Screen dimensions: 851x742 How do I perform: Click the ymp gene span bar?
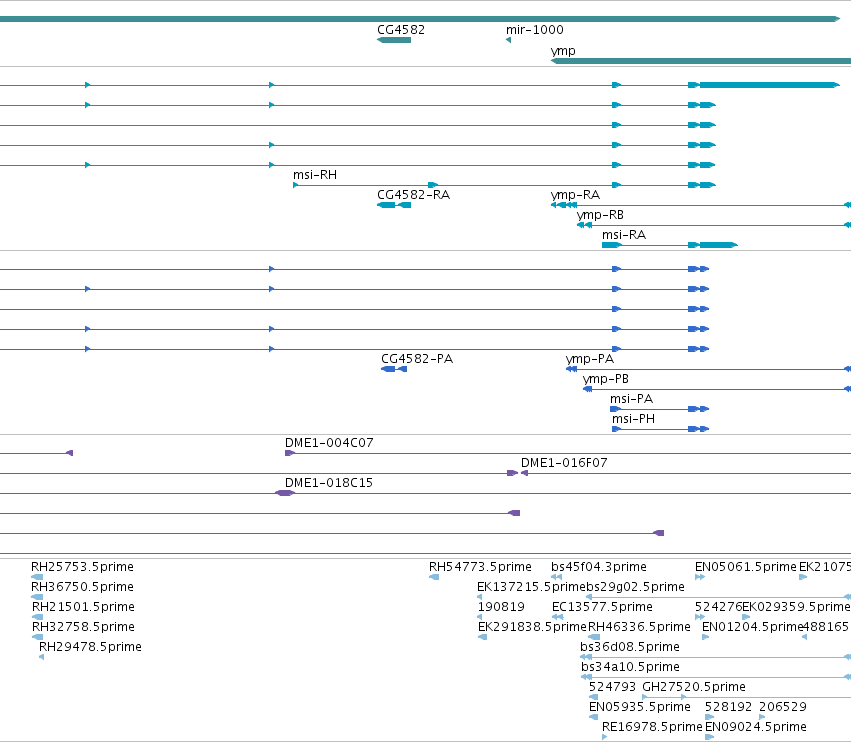701,61
